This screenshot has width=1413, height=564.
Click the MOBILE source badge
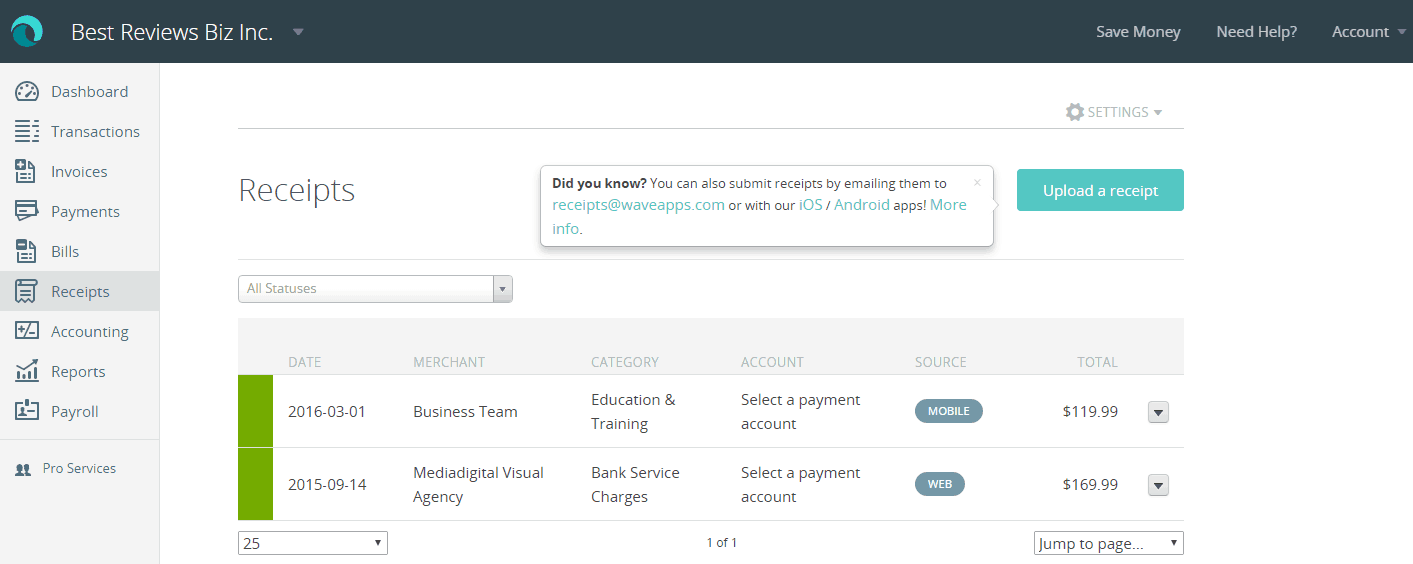coord(949,411)
